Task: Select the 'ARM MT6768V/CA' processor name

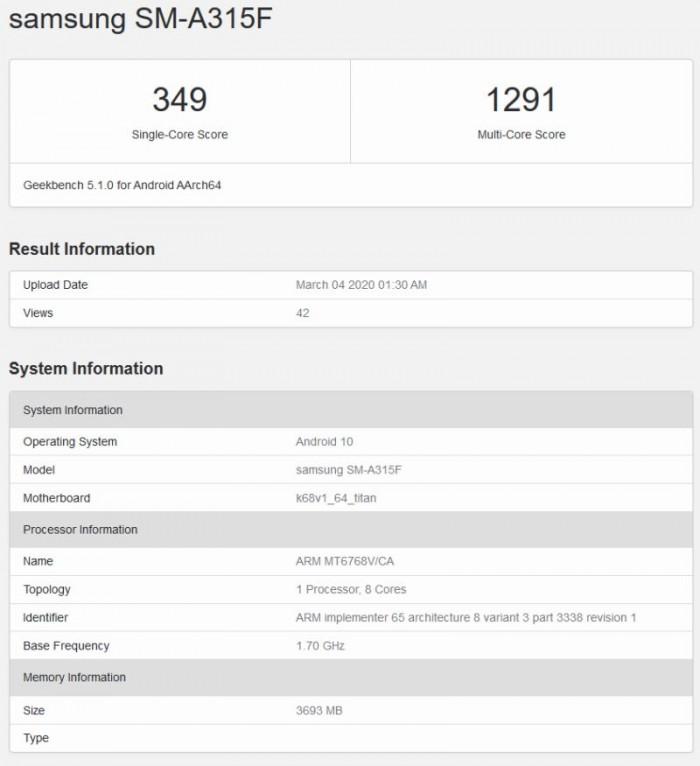Action: coord(345,561)
